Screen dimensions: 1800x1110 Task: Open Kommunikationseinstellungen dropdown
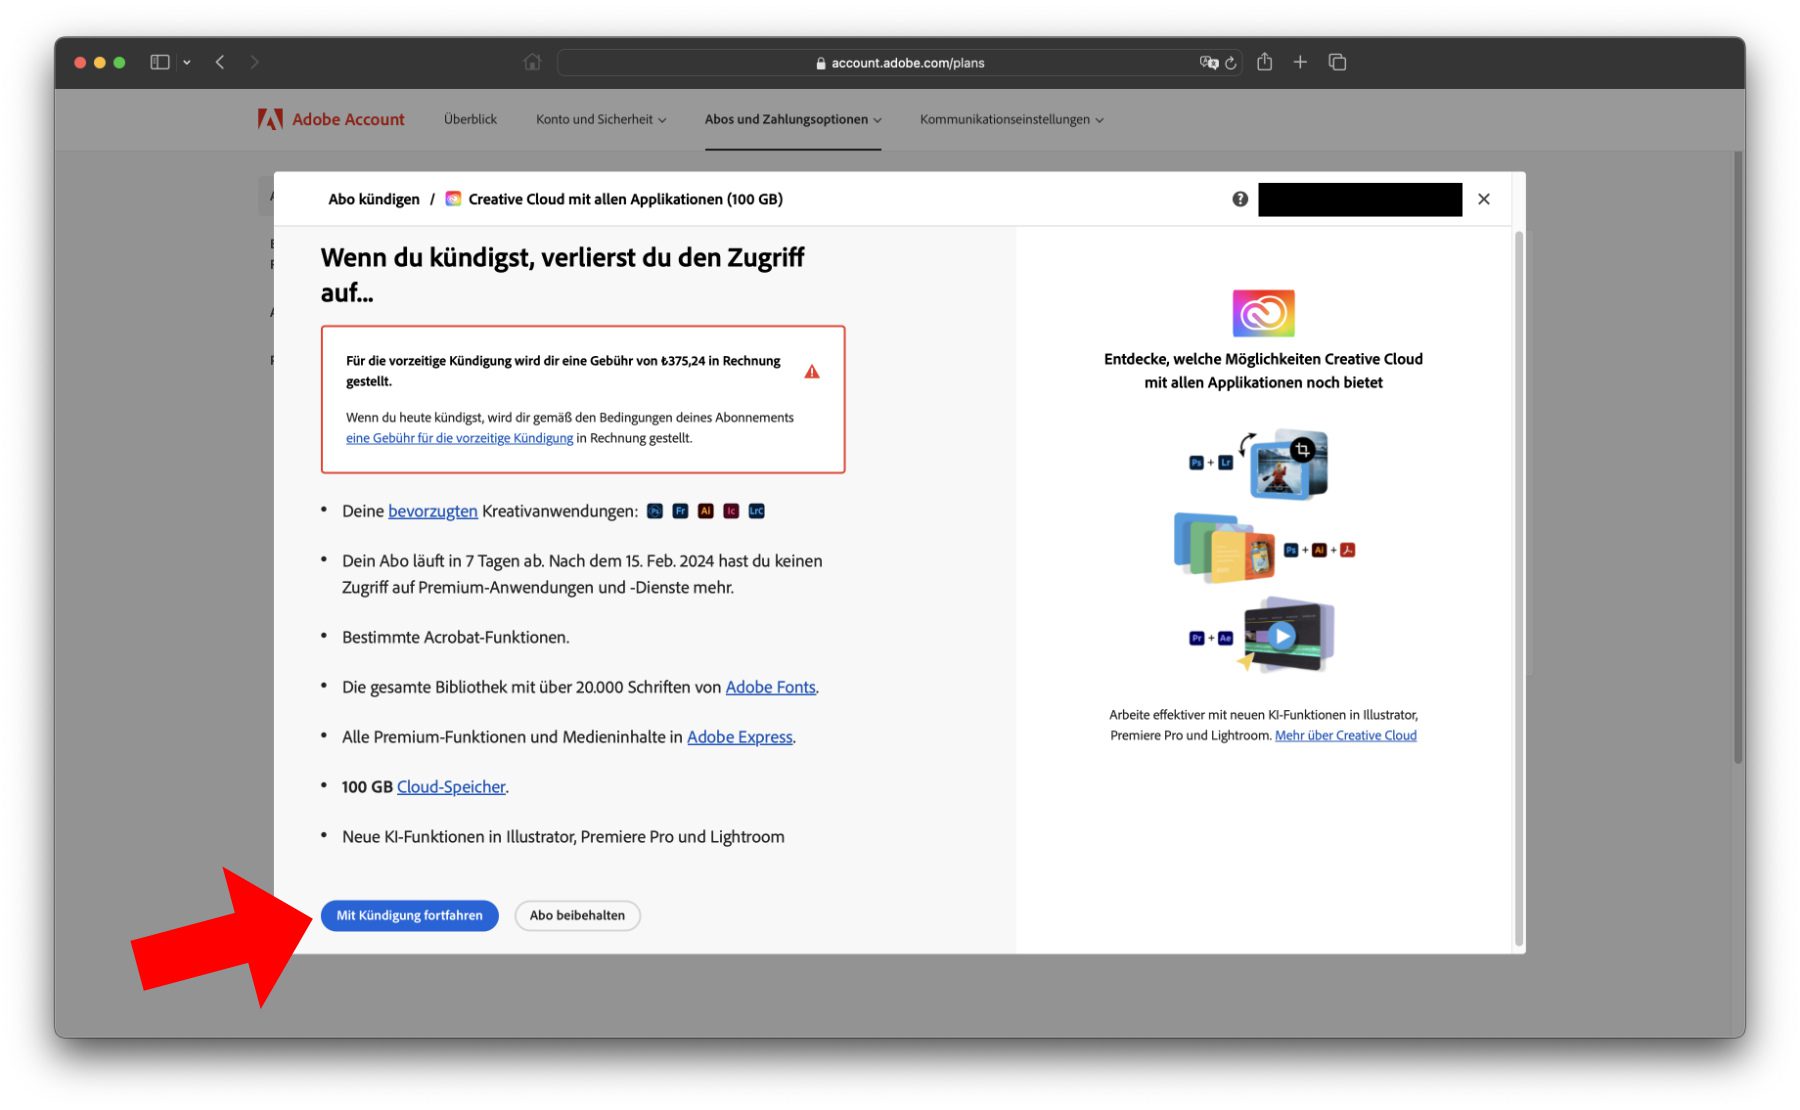pyautogui.click(x=1011, y=119)
